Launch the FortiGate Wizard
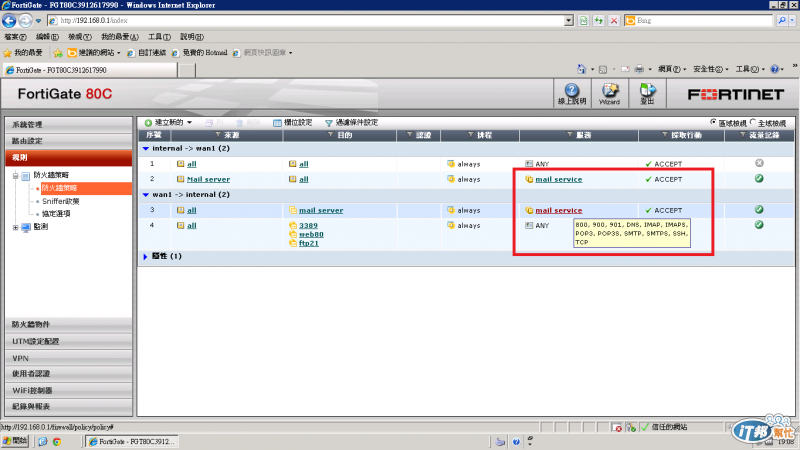 point(610,94)
